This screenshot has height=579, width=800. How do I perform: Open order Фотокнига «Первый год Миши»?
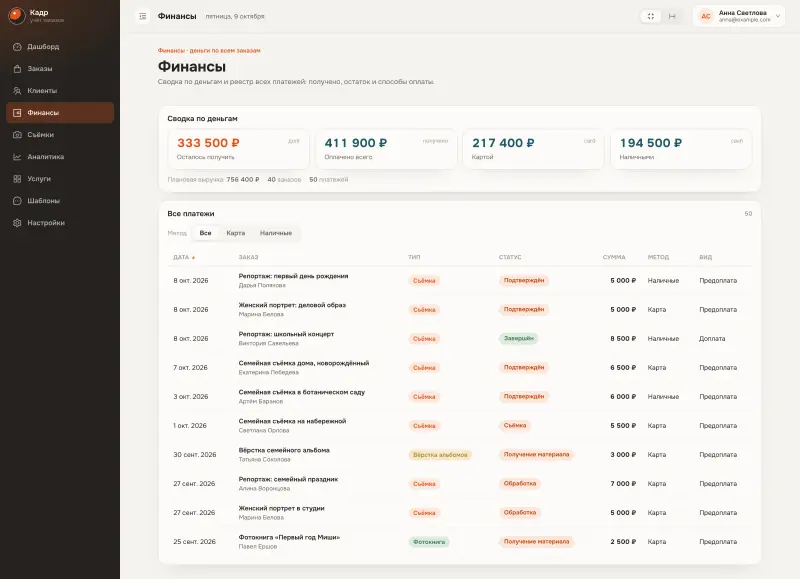pyautogui.click(x=289, y=537)
